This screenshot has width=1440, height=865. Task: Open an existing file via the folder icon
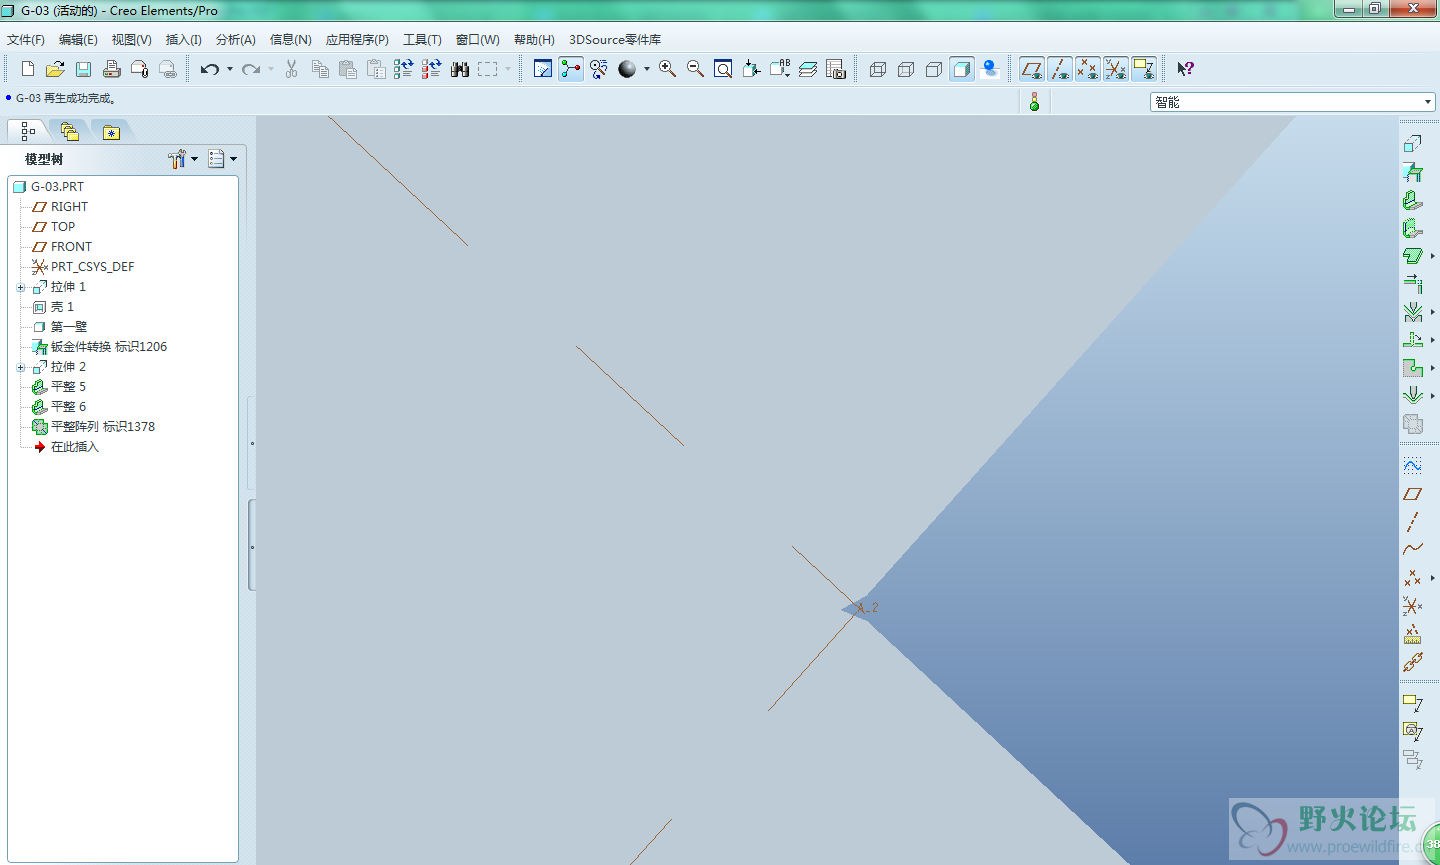point(55,69)
